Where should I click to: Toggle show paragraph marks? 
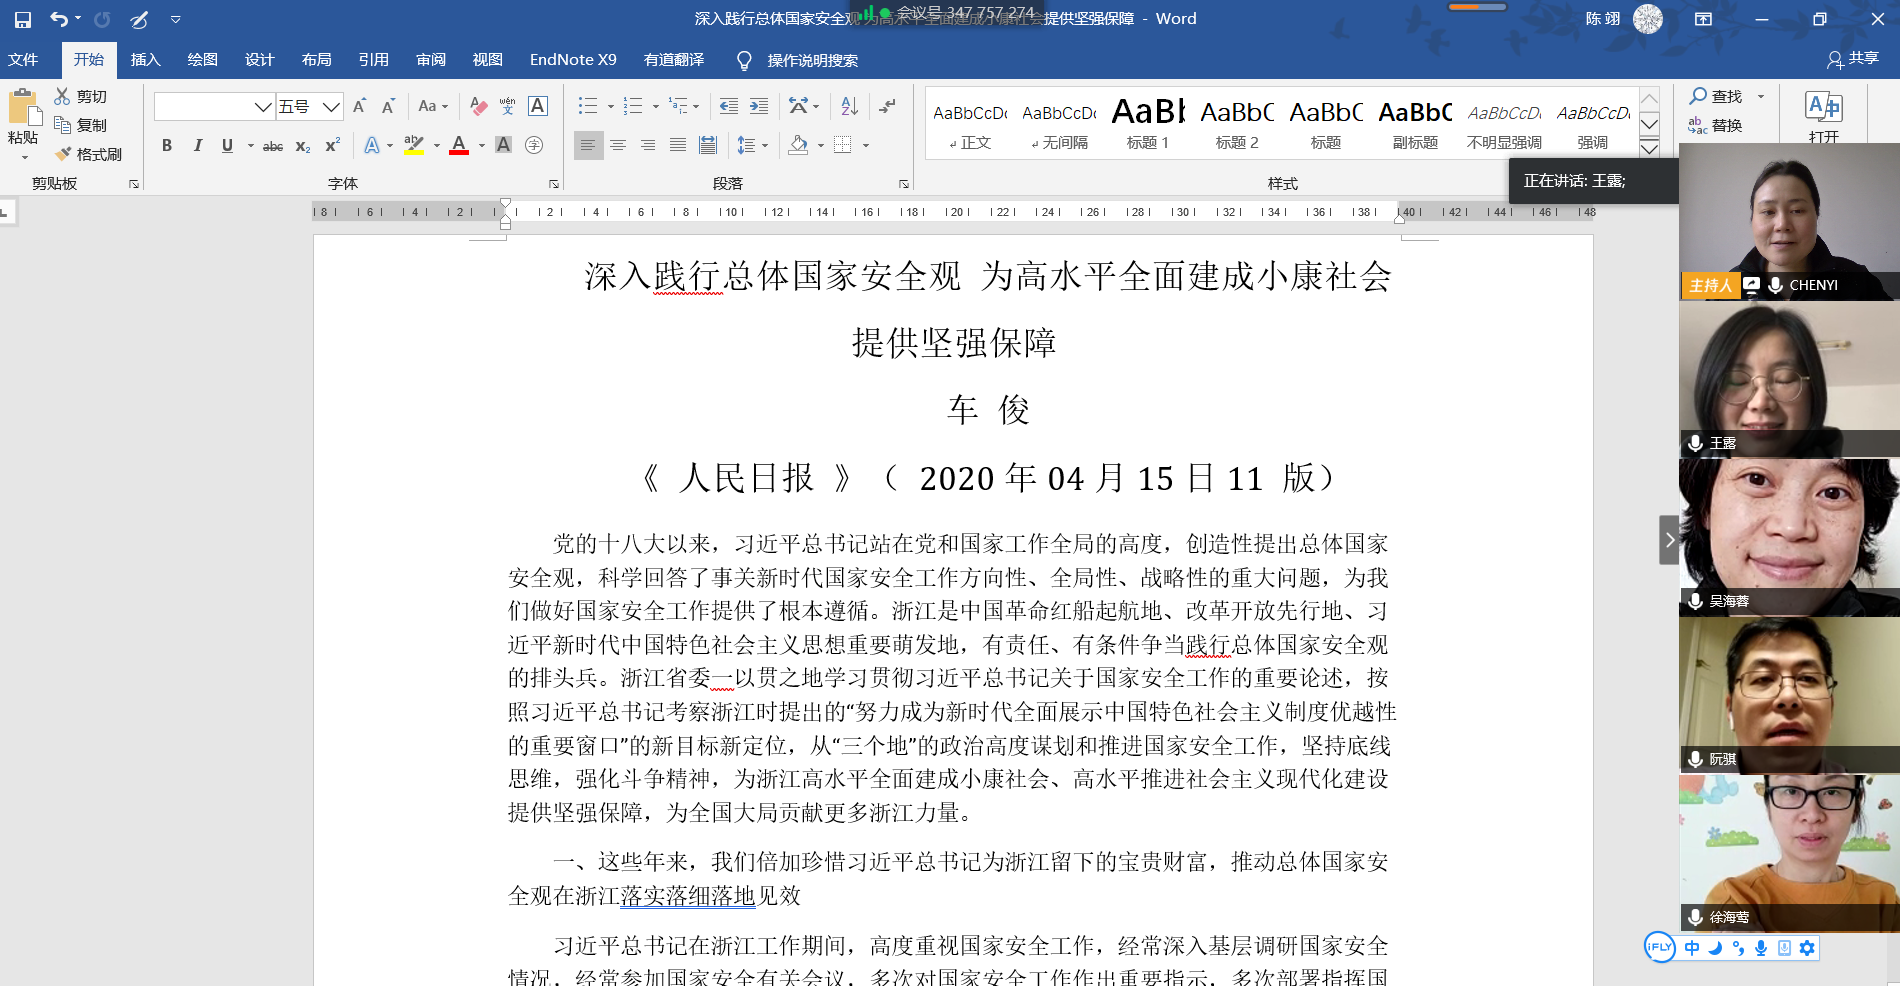tap(887, 106)
